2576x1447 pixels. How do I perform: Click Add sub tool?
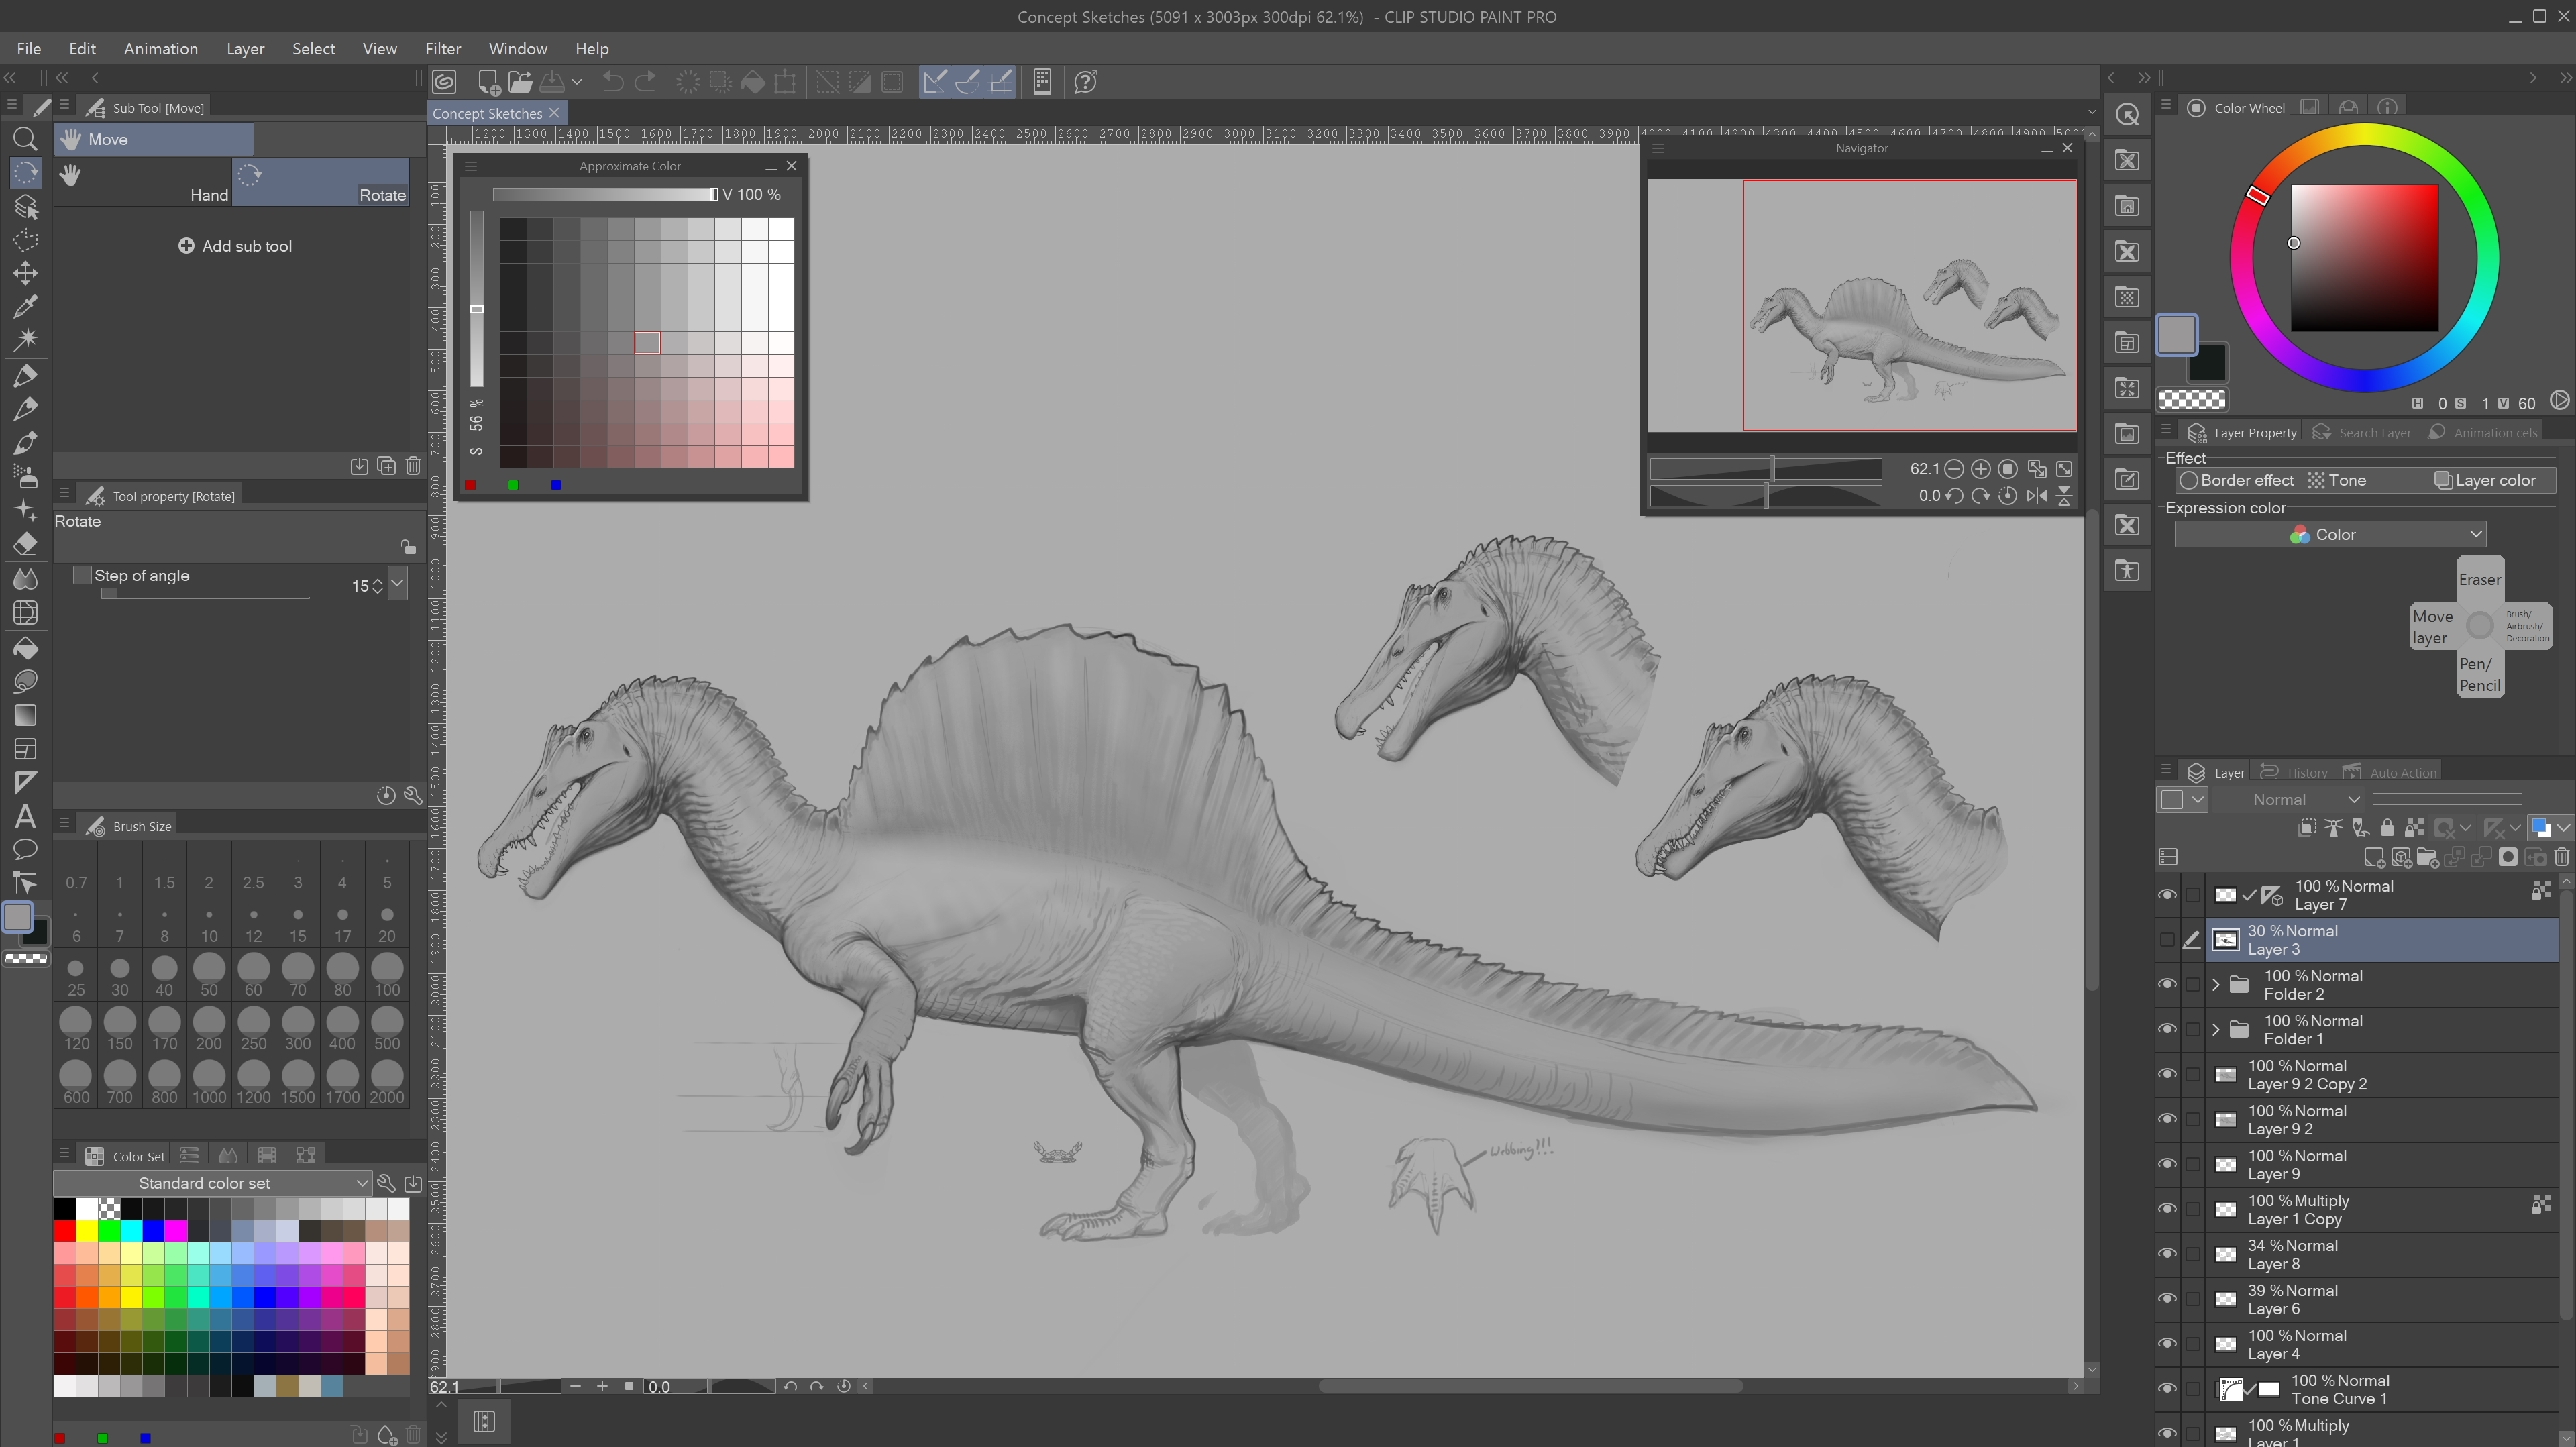pos(235,246)
